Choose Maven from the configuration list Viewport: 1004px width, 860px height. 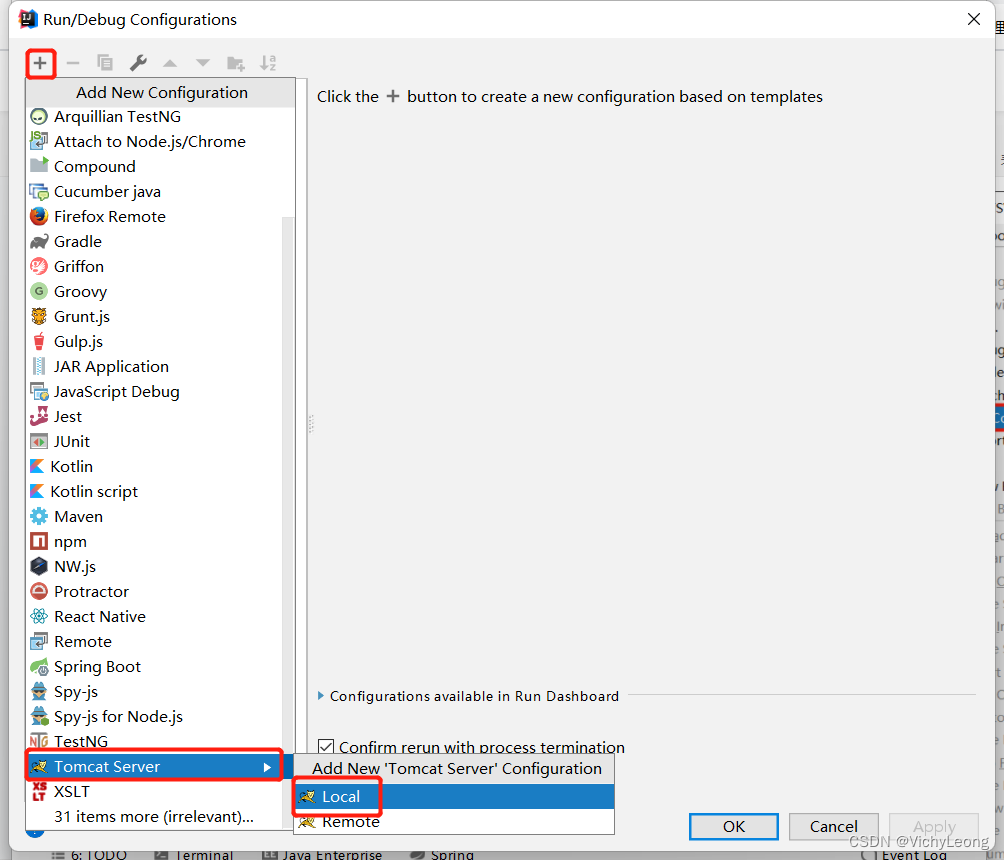[x=154, y=516]
